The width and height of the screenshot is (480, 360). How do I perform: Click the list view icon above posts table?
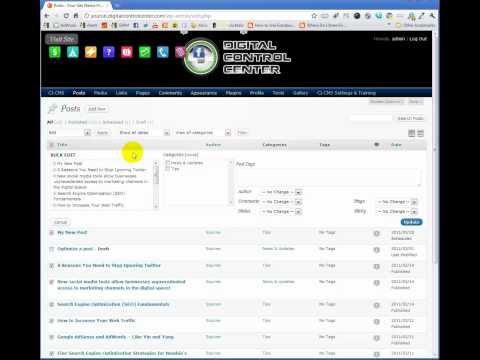[412, 133]
